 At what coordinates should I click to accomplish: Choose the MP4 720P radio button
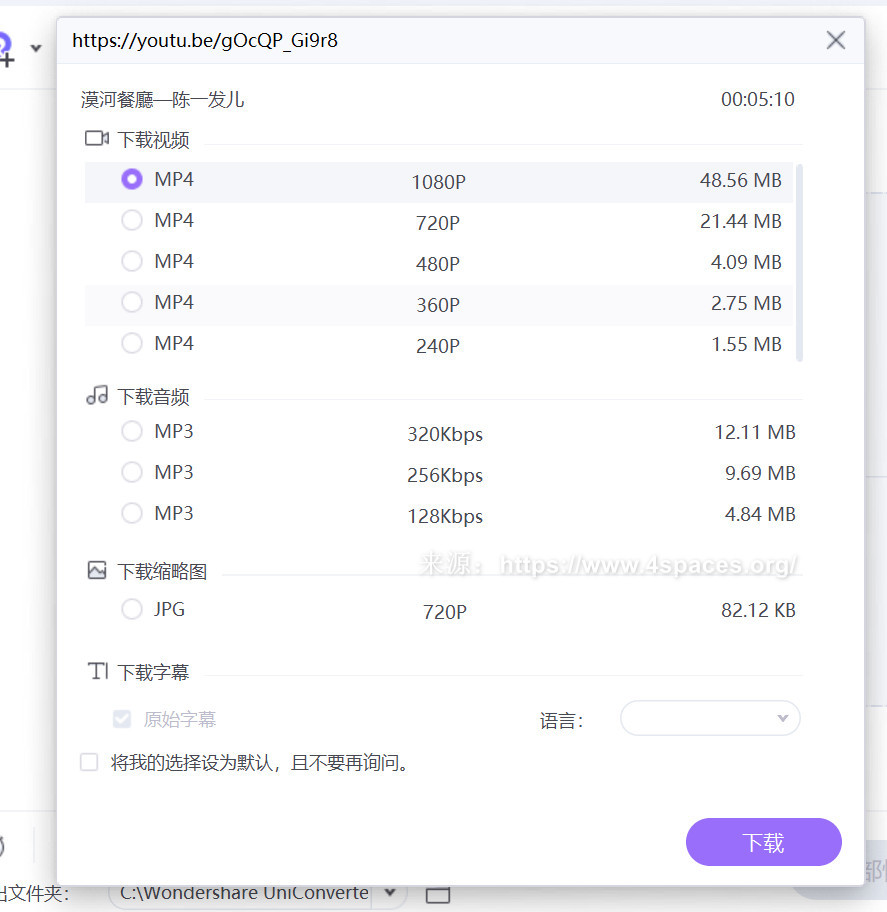131,220
